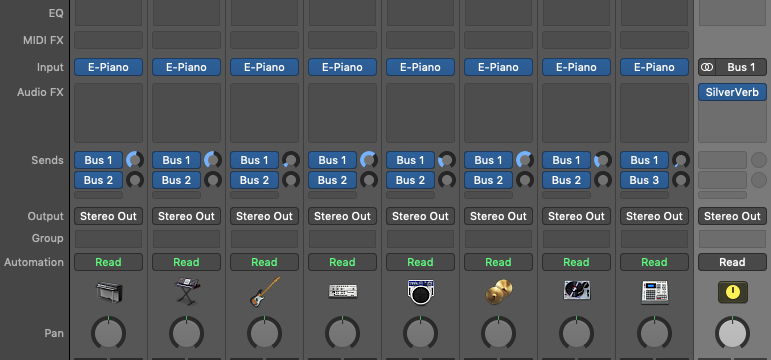Open Bus 2 send on the cymbals strip
Screen dimensions: 771x360
click(x=488, y=180)
